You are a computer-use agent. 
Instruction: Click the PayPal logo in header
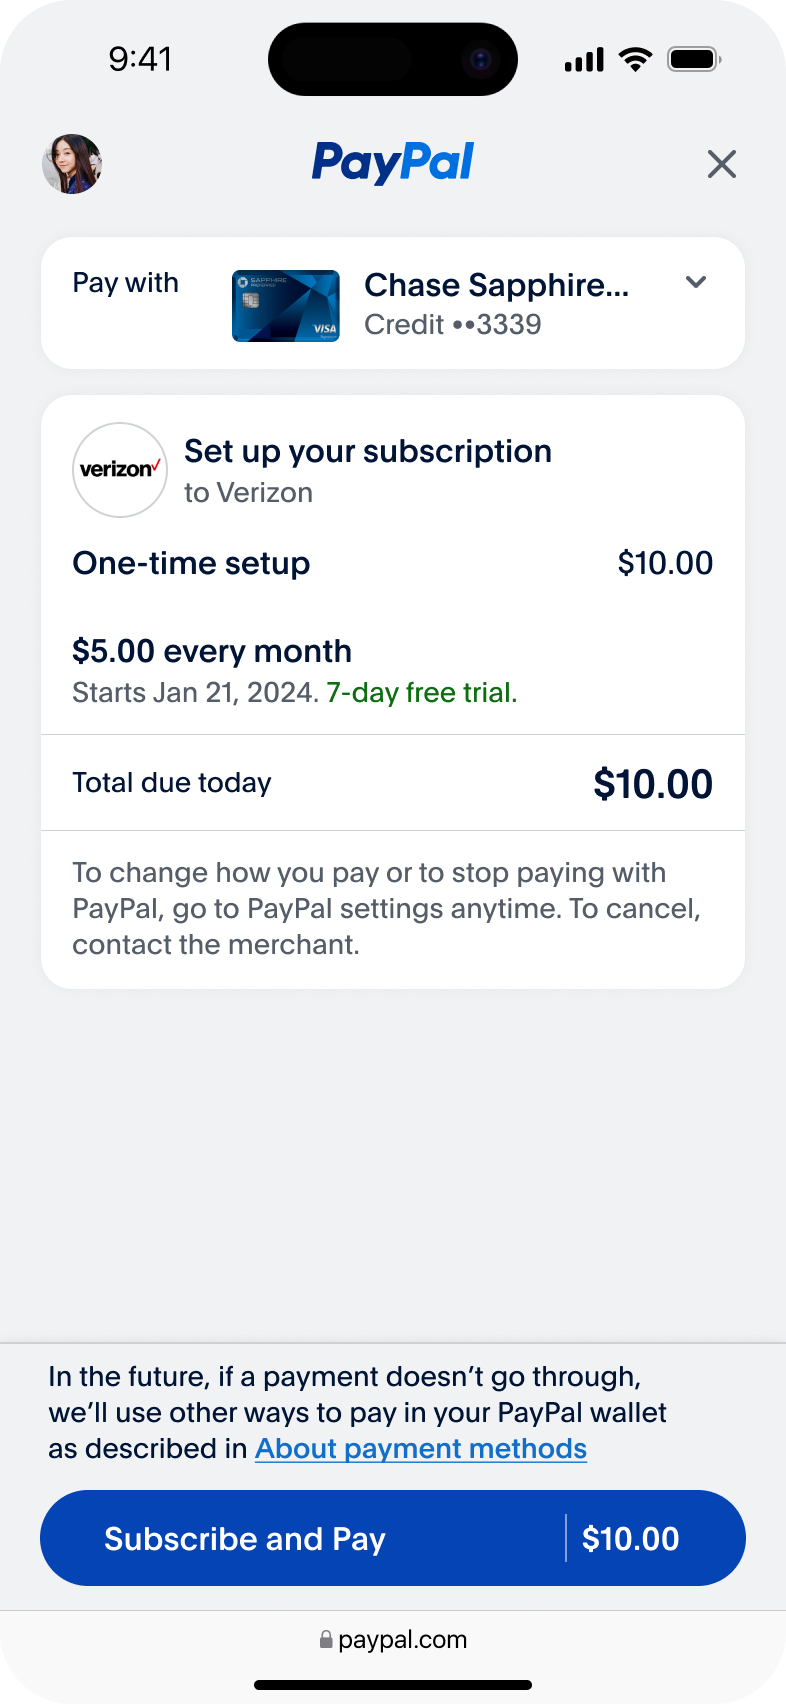click(x=393, y=163)
